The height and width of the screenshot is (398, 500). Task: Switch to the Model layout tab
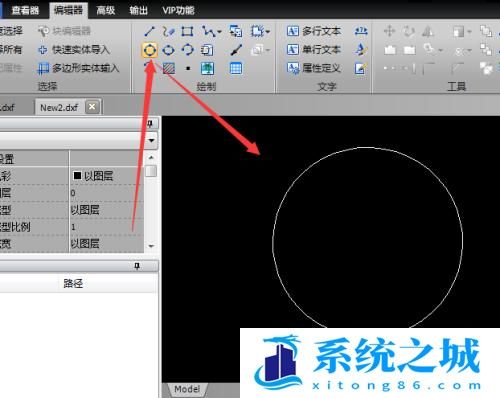pyautogui.click(x=187, y=389)
